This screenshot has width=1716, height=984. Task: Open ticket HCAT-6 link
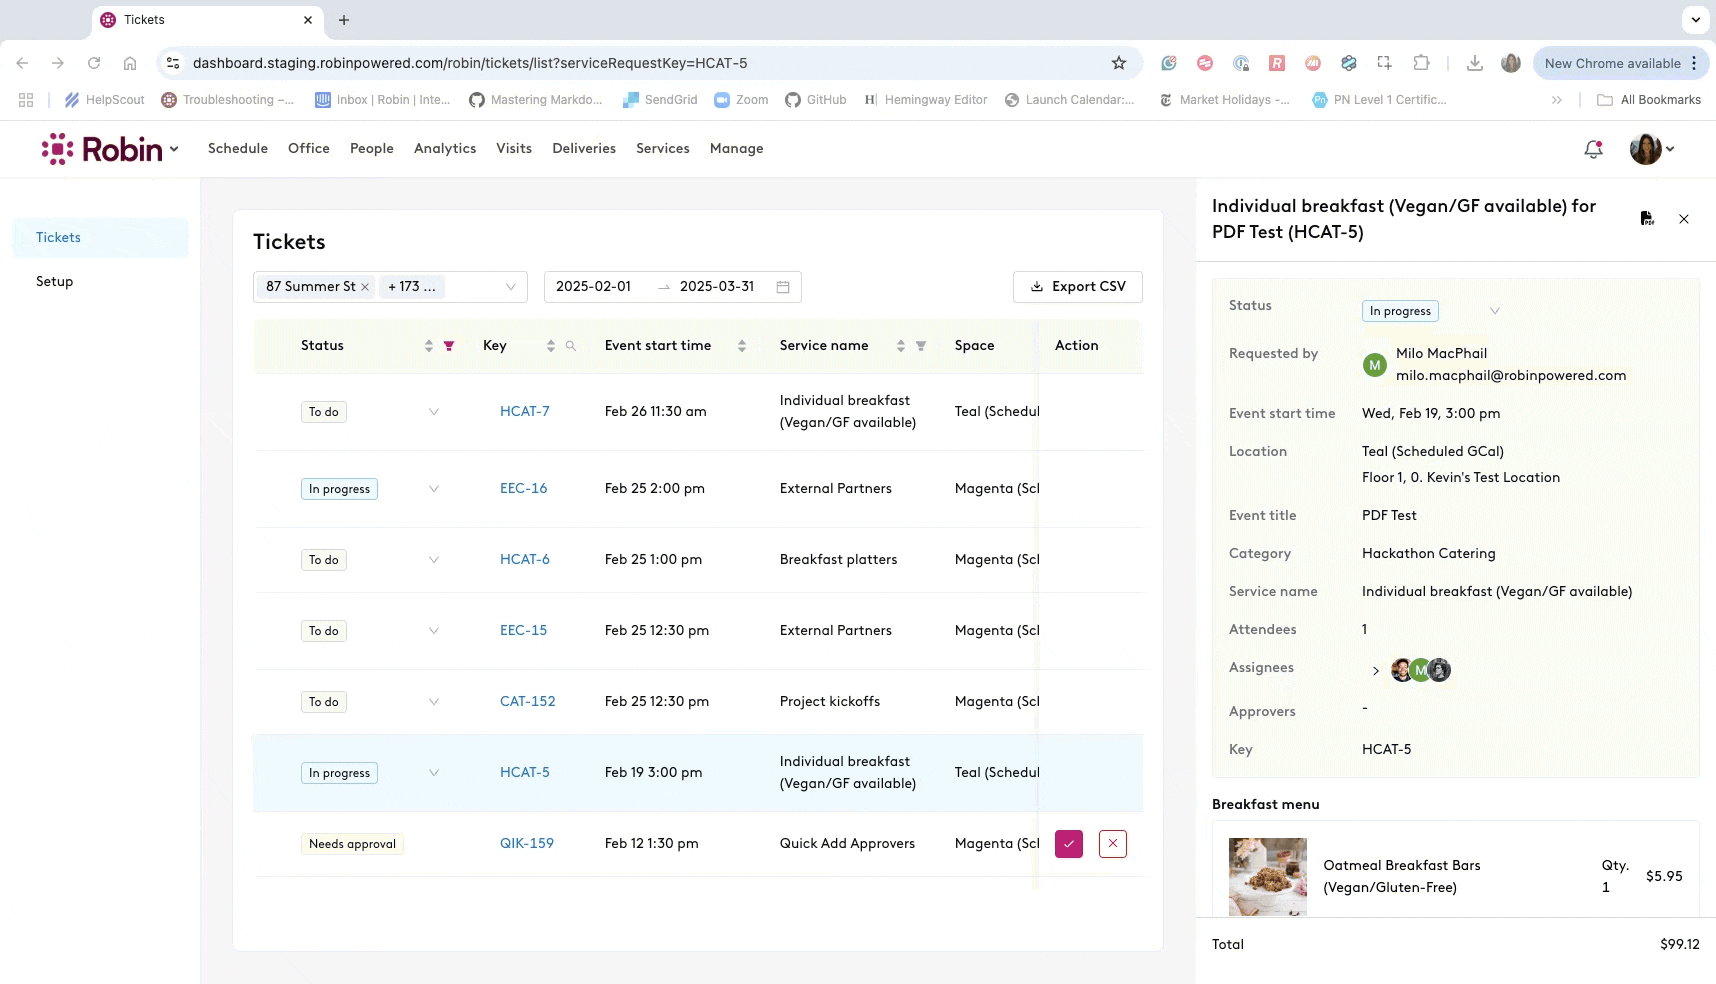[x=525, y=560]
